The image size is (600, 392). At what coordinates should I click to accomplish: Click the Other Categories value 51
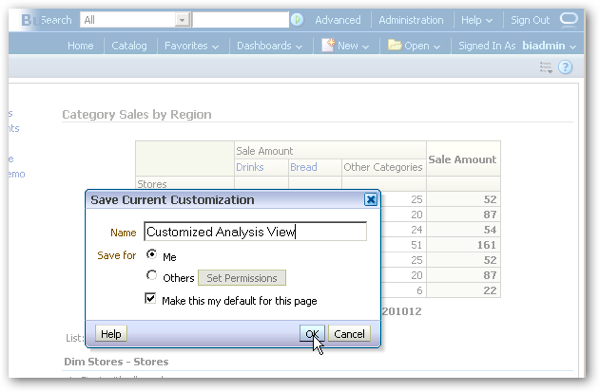416,245
